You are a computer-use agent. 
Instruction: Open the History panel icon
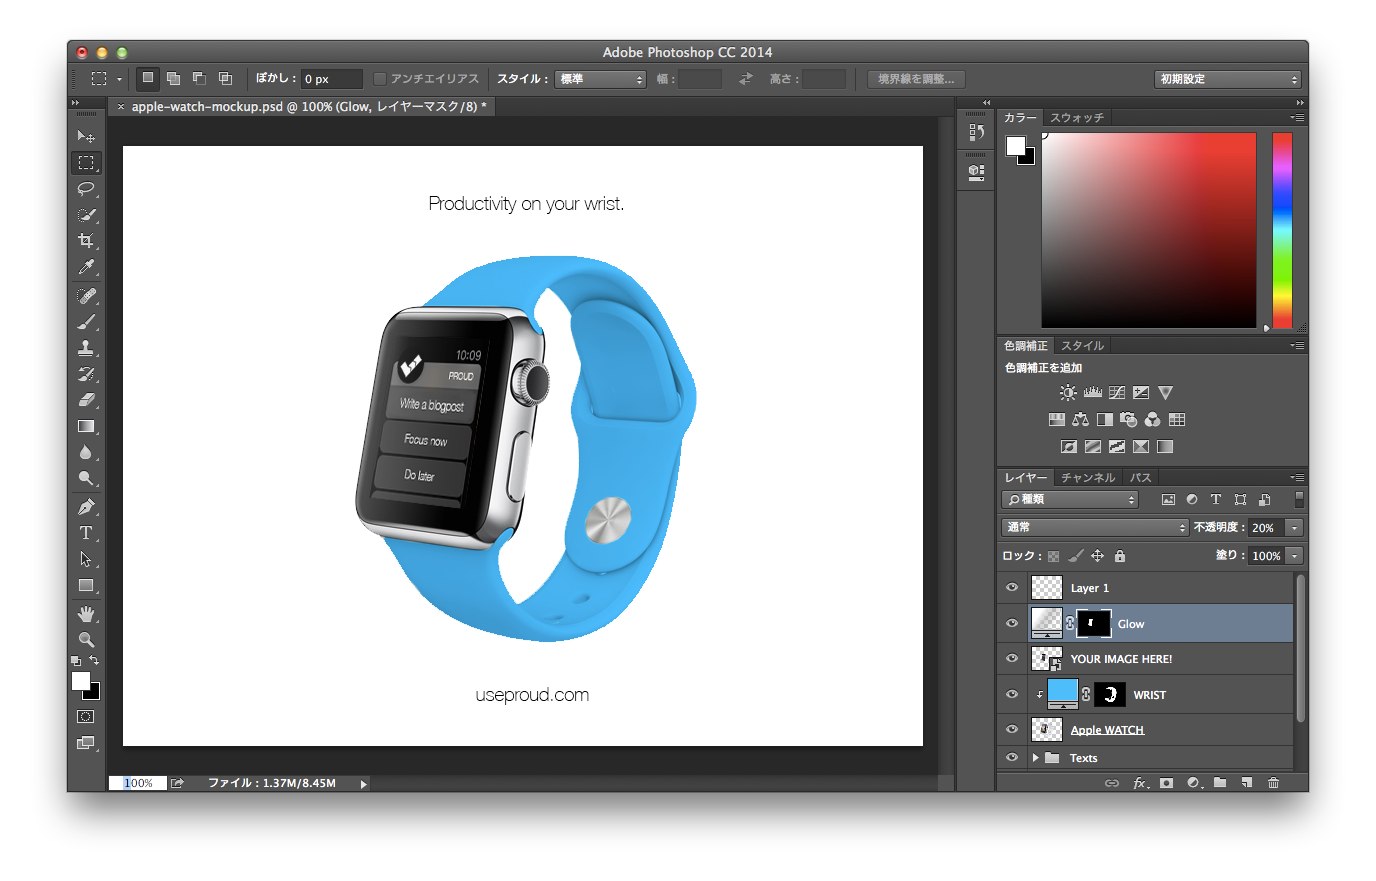click(976, 132)
